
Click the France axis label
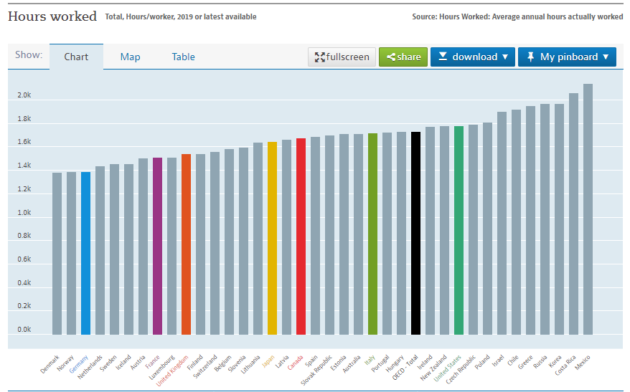pos(153,362)
